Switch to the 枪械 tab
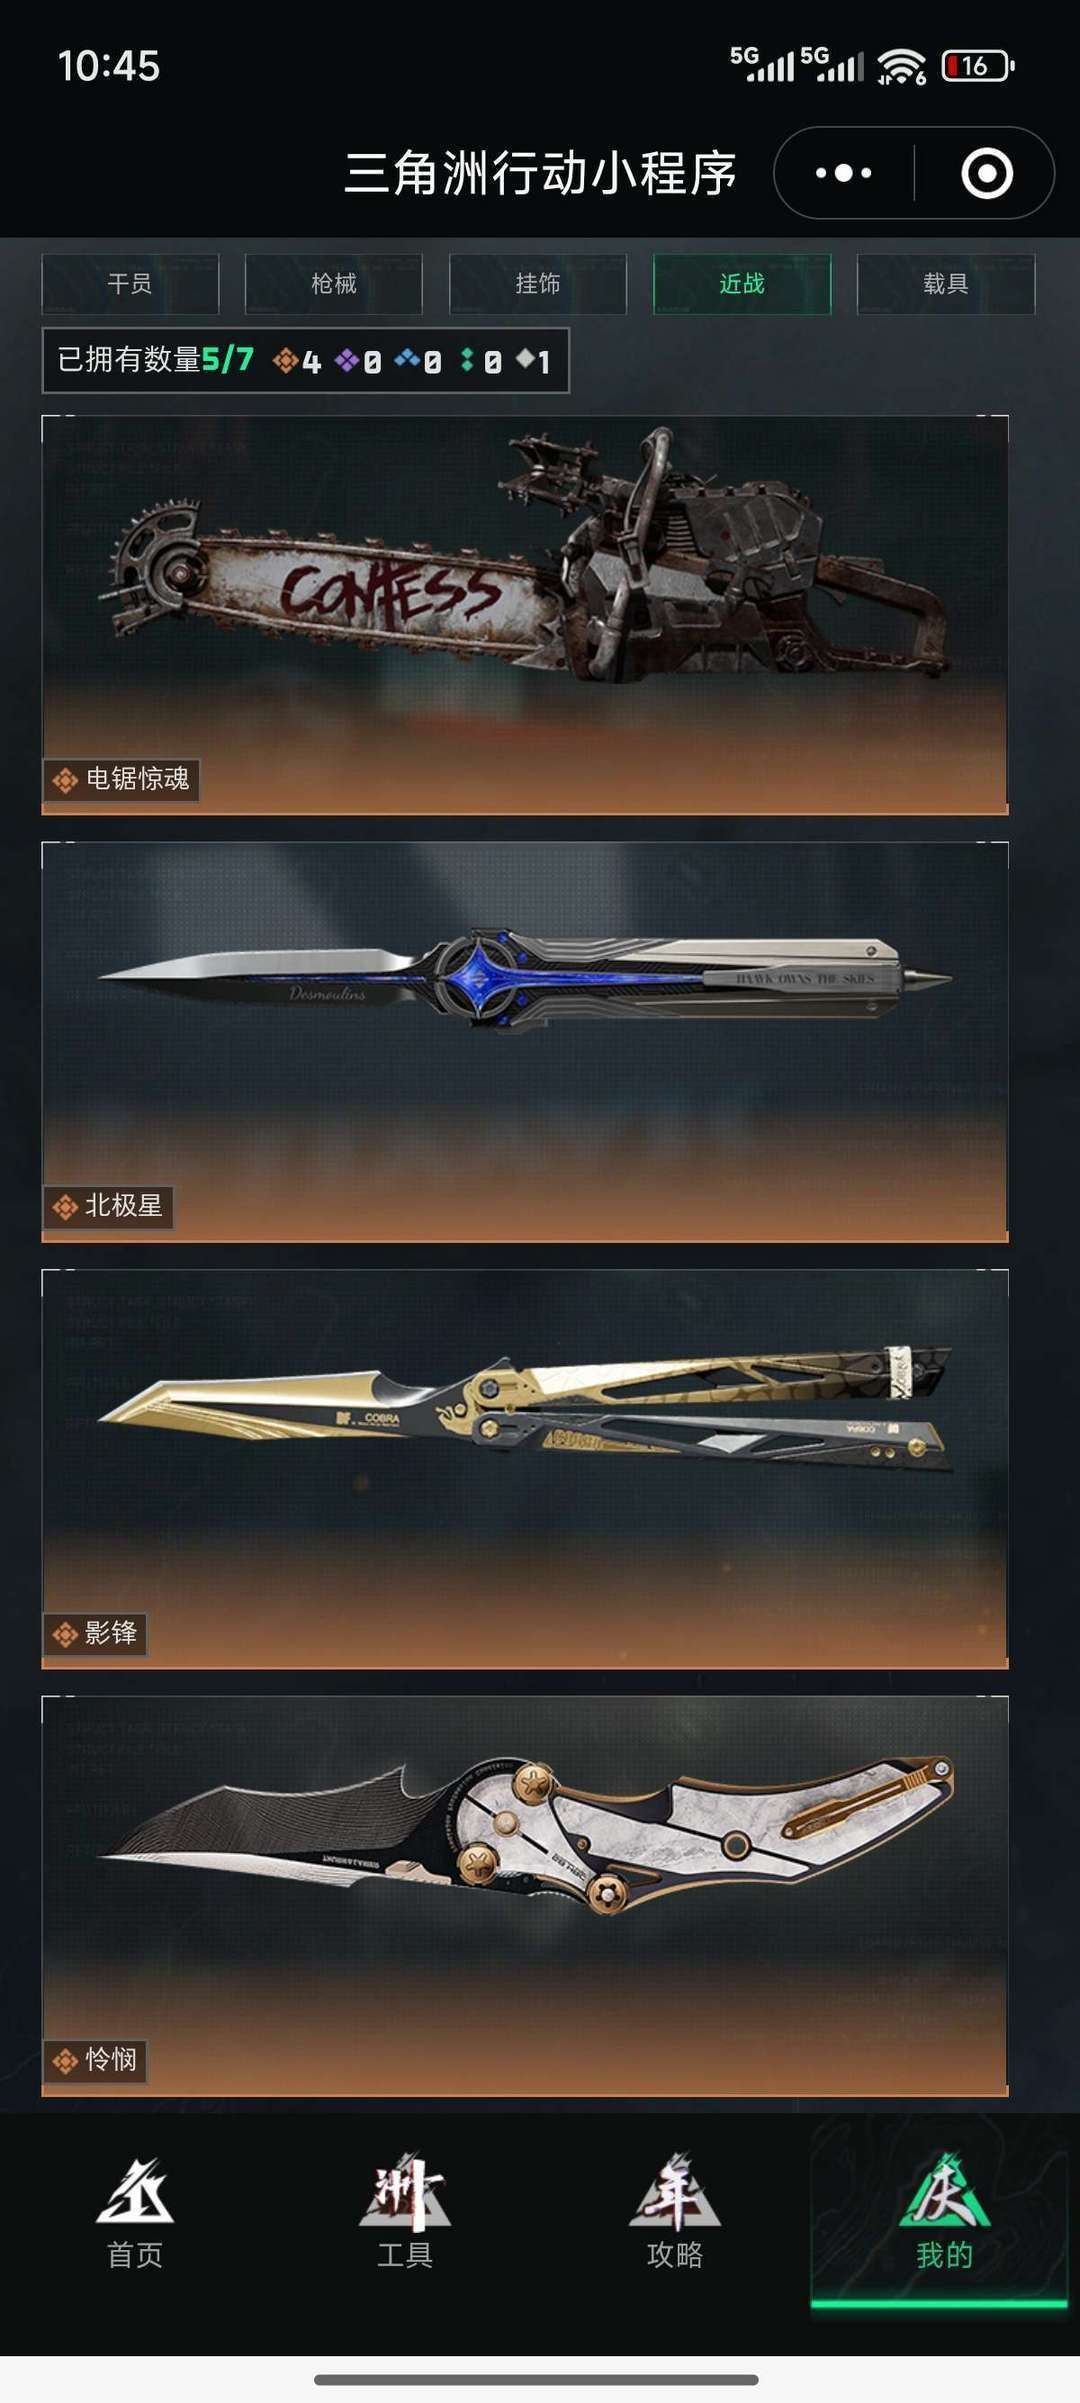 click(x=334, y=284)
